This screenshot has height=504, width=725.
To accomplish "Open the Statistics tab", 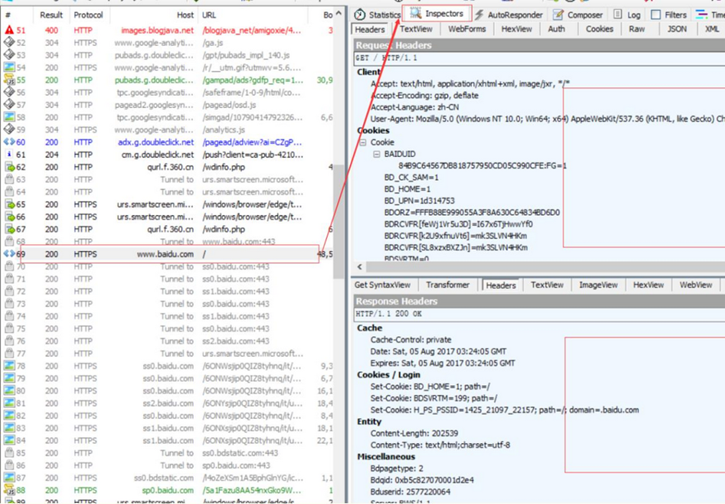I will tap(378, 15).
